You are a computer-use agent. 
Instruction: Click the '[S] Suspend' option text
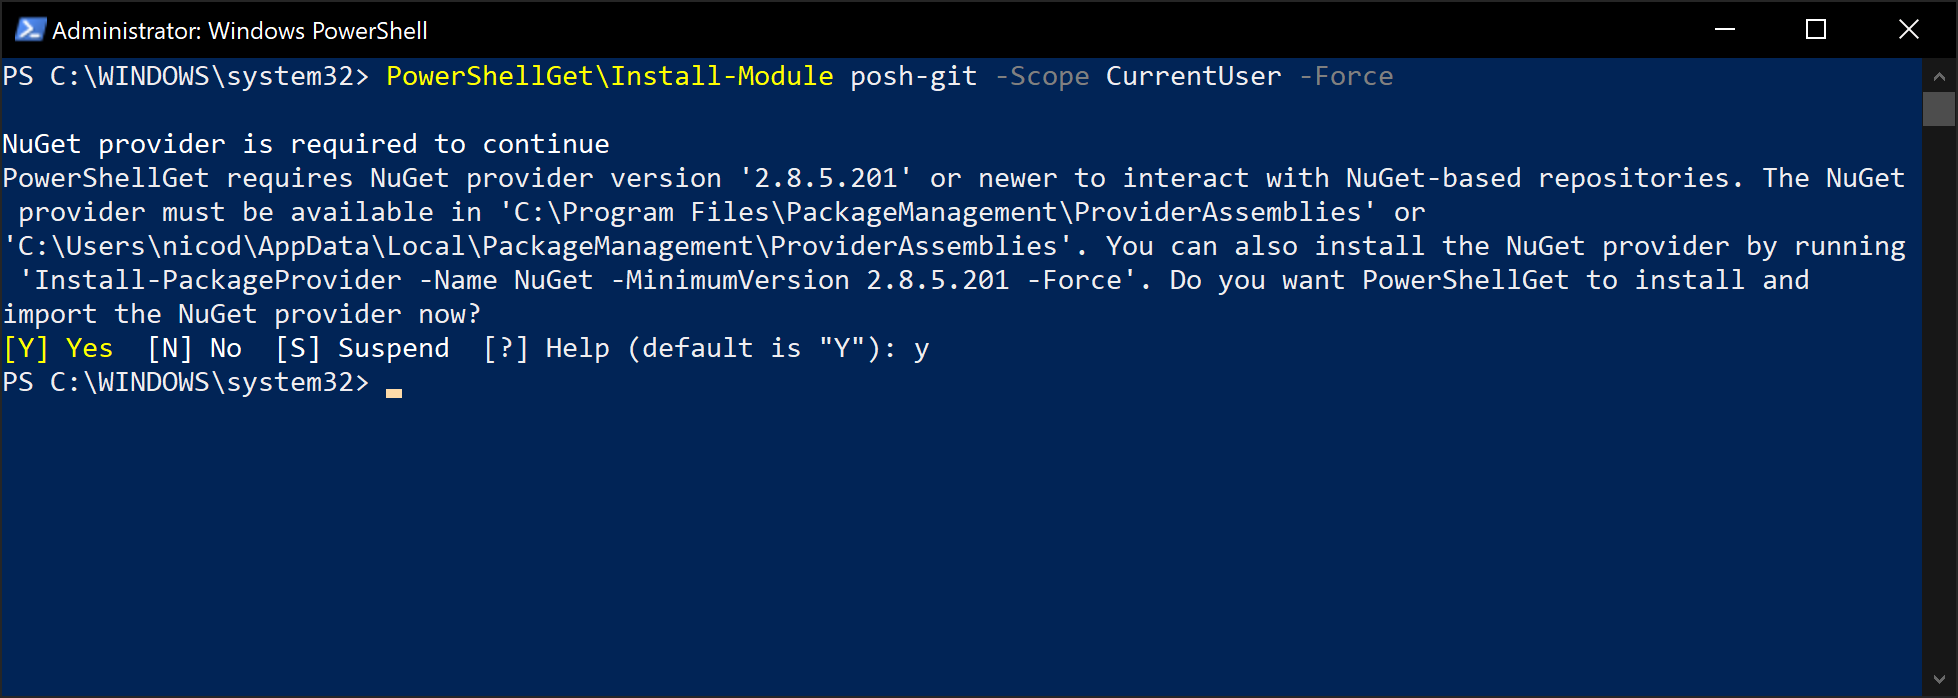point(362,348)
